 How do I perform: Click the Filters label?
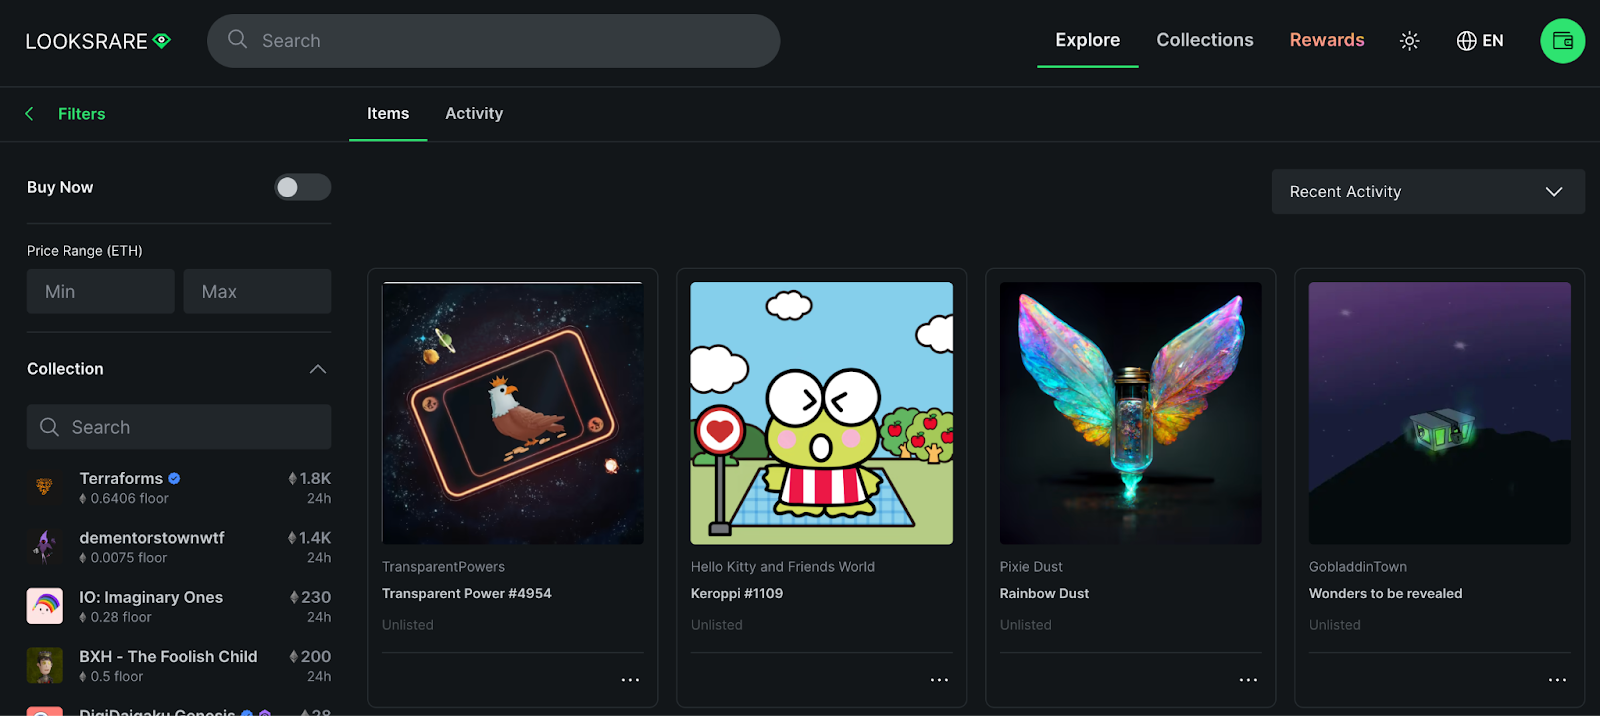[82, 114]
